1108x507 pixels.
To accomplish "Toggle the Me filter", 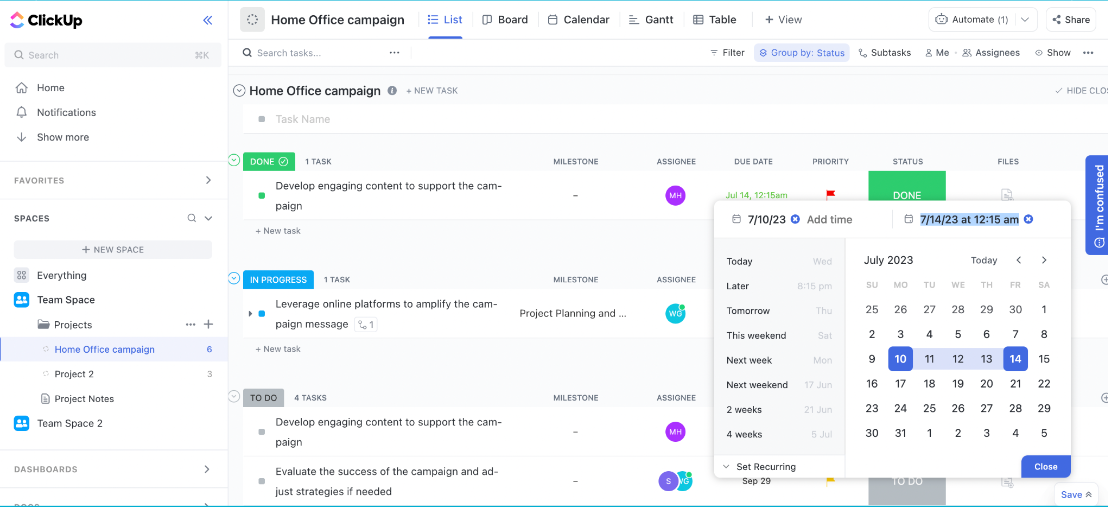I will (937, 53).
